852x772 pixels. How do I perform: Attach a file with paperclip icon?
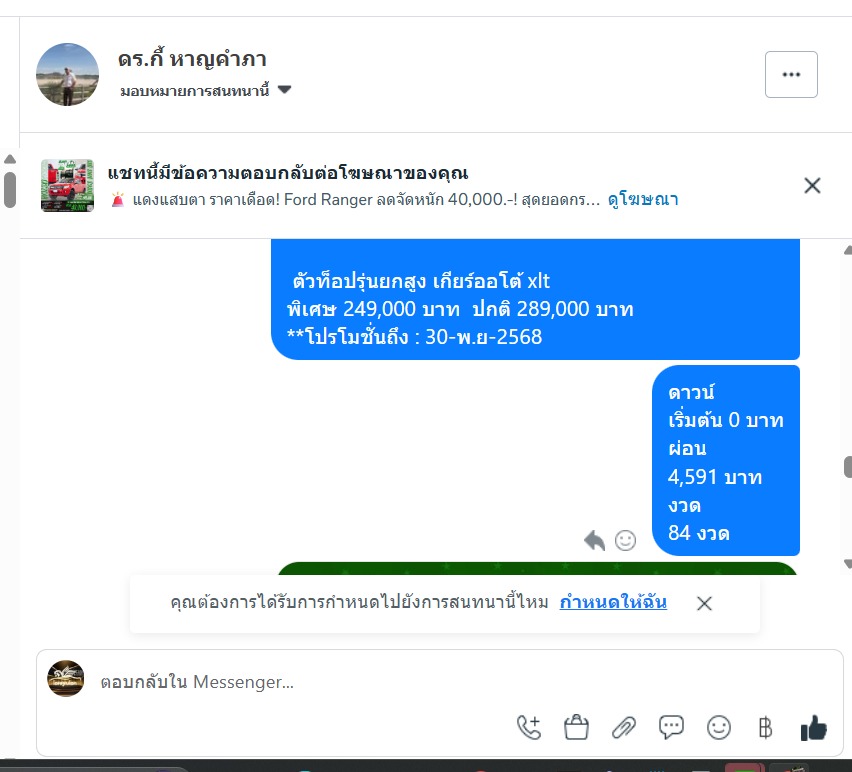[x=624, y=727]
